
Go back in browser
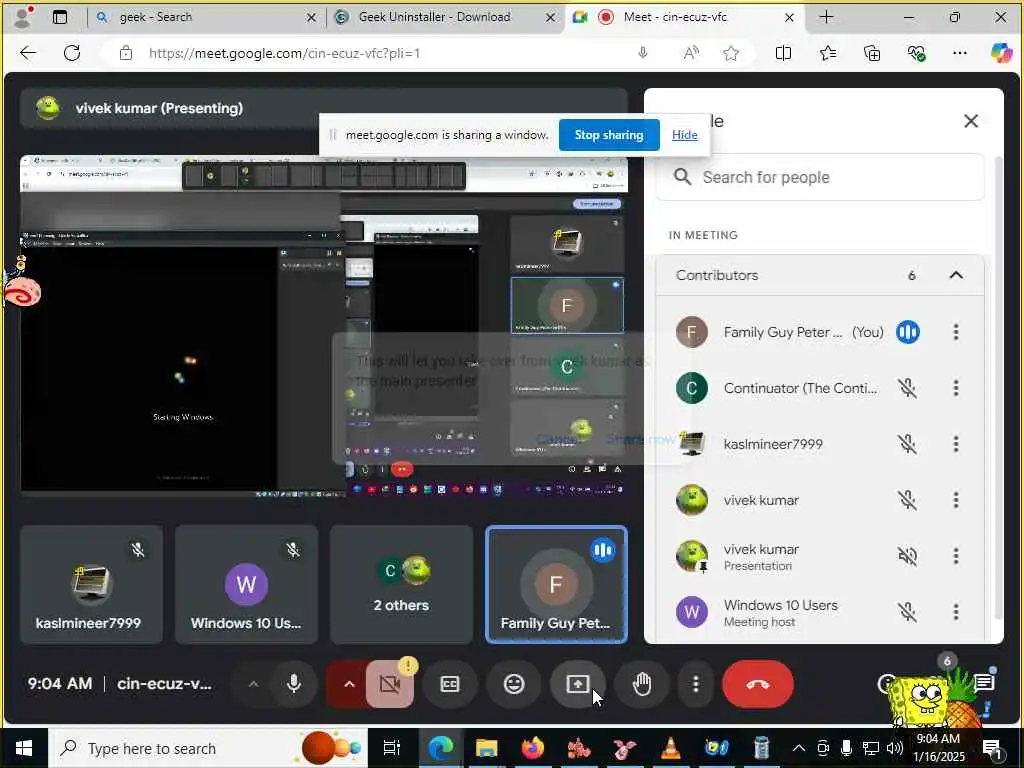point(28,53)
